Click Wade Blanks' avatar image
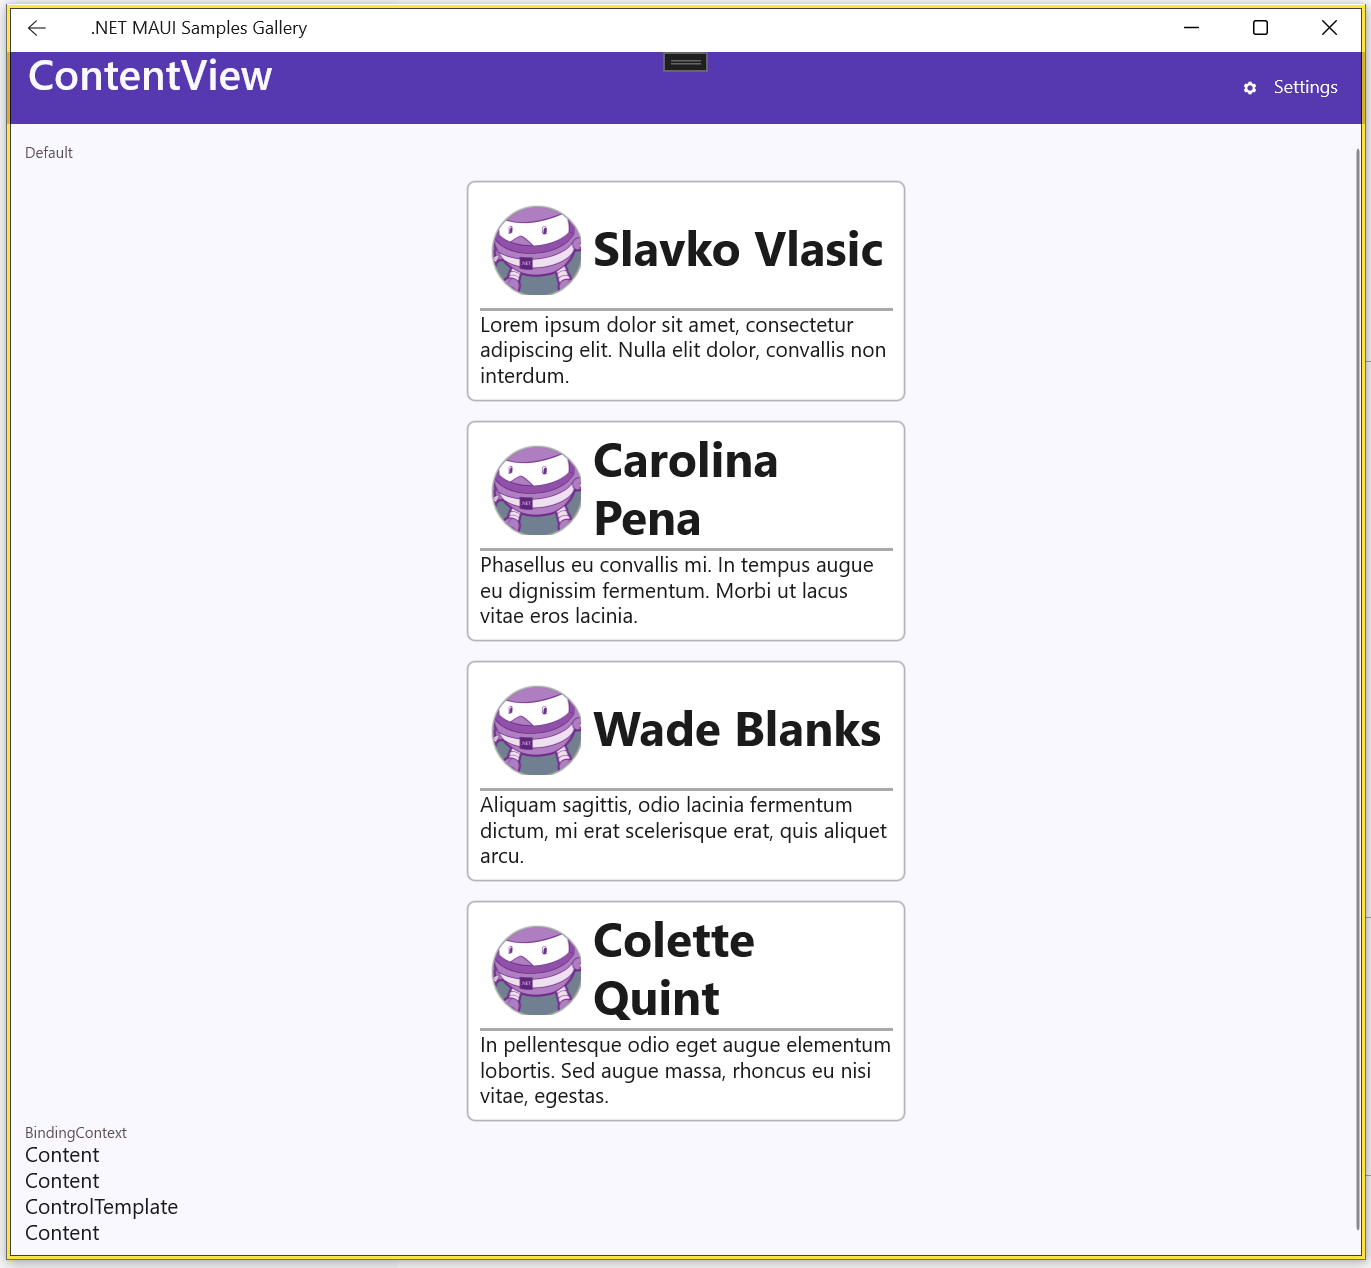 537,730
